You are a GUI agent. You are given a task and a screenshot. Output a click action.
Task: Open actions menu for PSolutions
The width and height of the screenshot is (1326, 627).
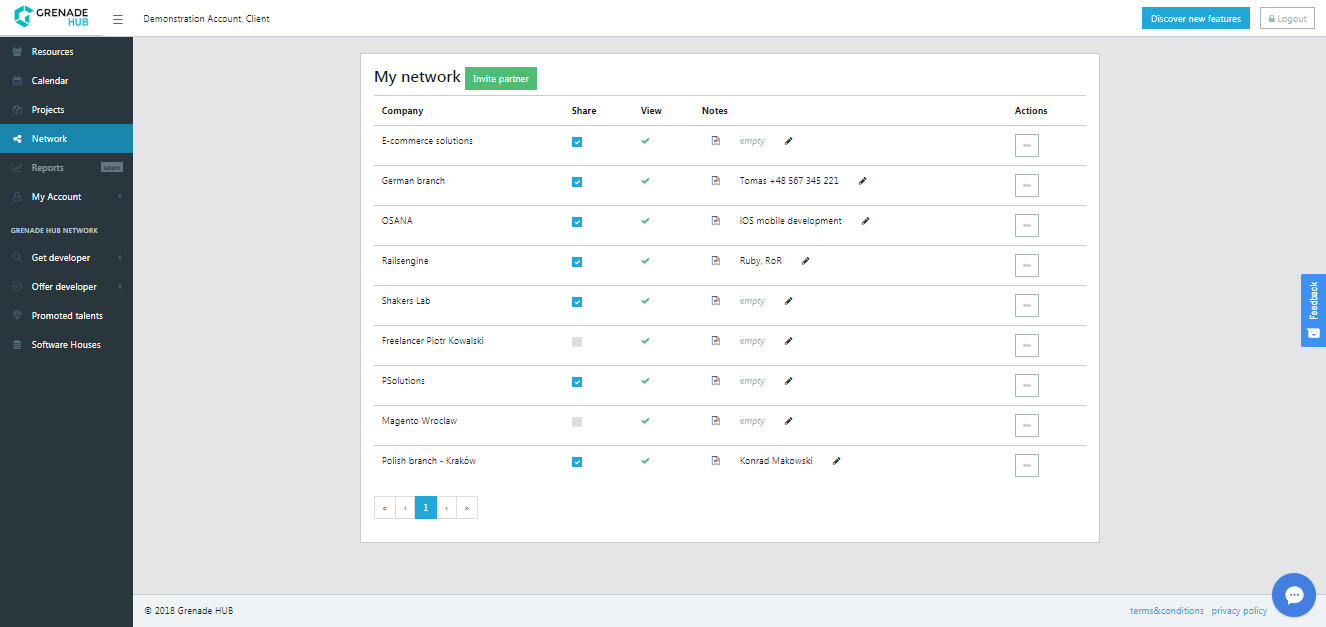[1027, 386]
